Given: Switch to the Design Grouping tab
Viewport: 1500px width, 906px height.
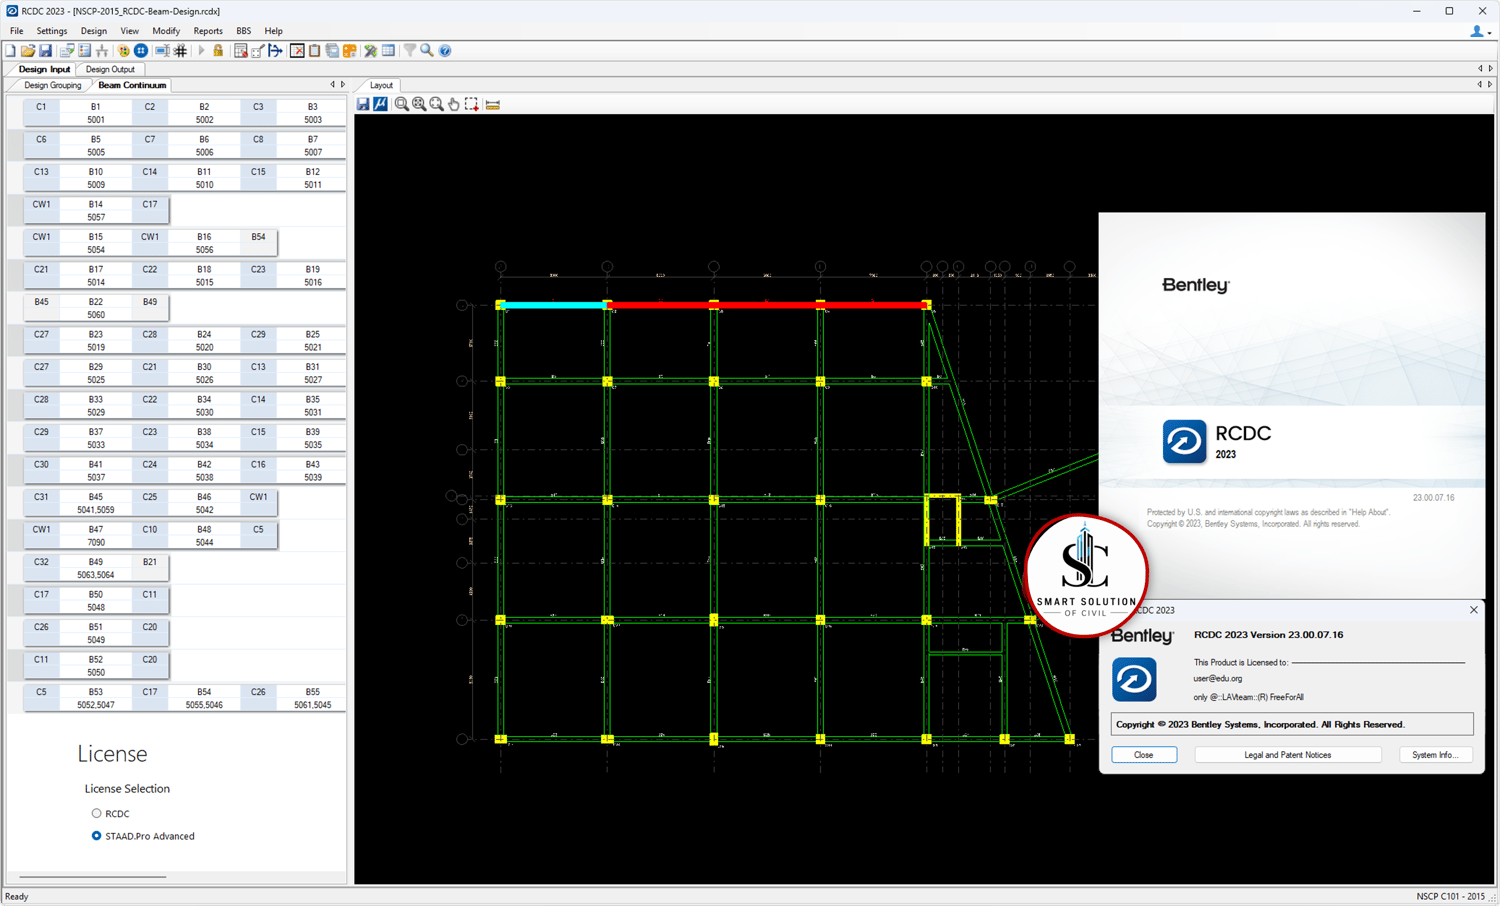Looking at the screenshot, I should pyautogui.click(x=53, y=86).
